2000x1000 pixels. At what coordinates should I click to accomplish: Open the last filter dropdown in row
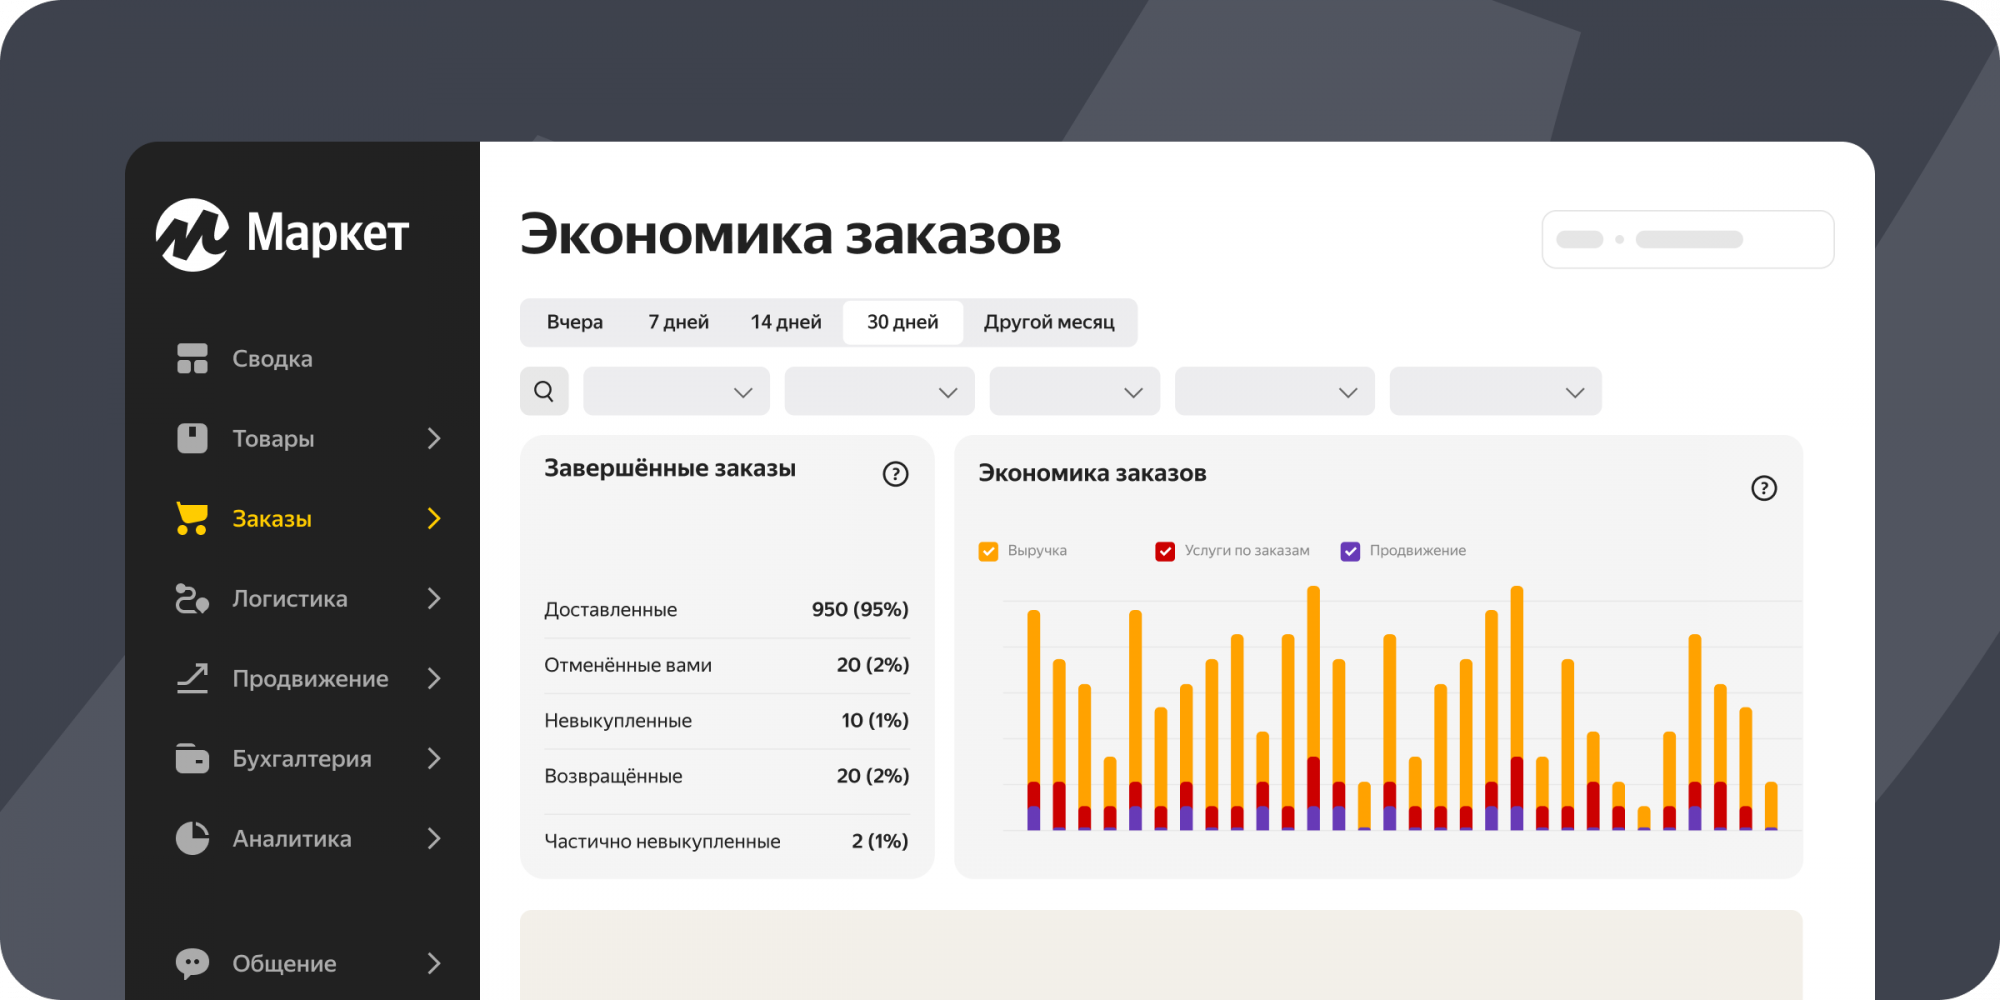(x=1495, y=391)
